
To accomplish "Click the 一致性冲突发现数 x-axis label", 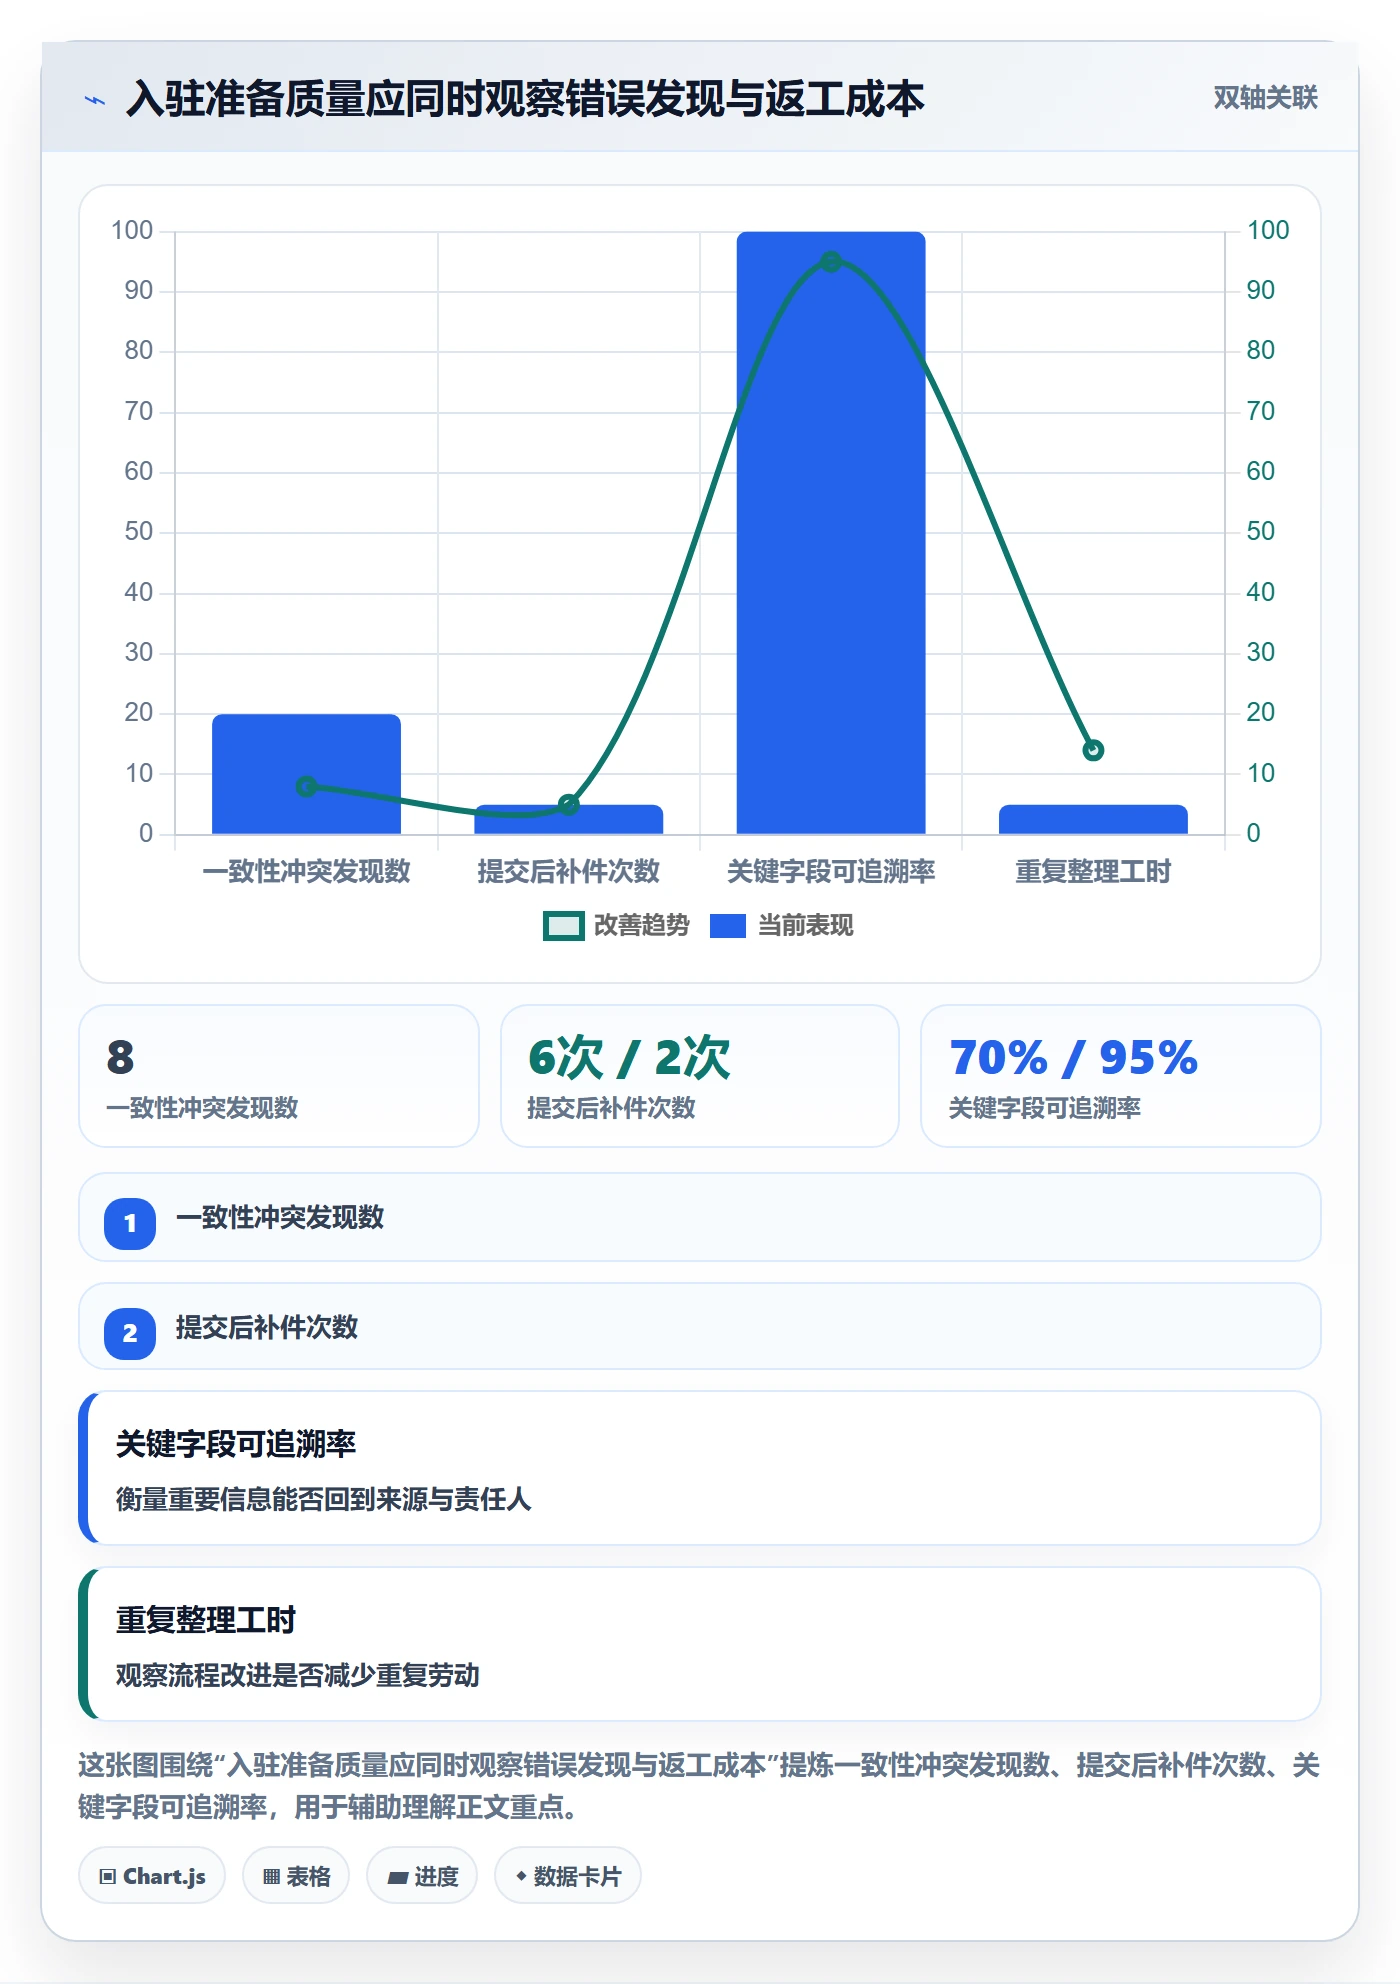I will coord(306,871).
